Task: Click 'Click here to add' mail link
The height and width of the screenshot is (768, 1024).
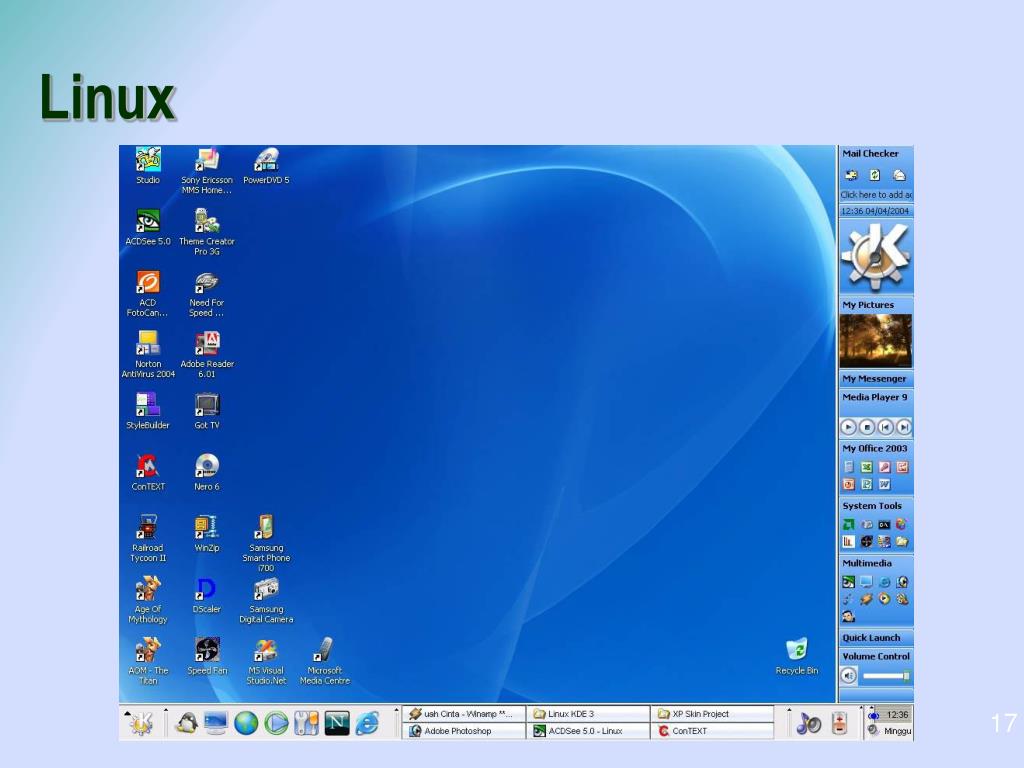Action: (876, 195)
